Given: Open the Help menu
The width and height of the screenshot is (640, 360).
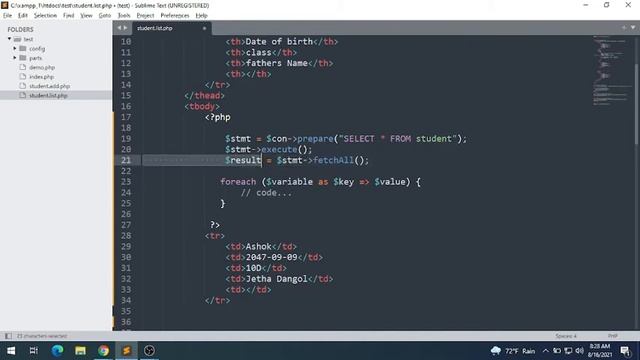Looking at the screenshot, I should point(201,16).
